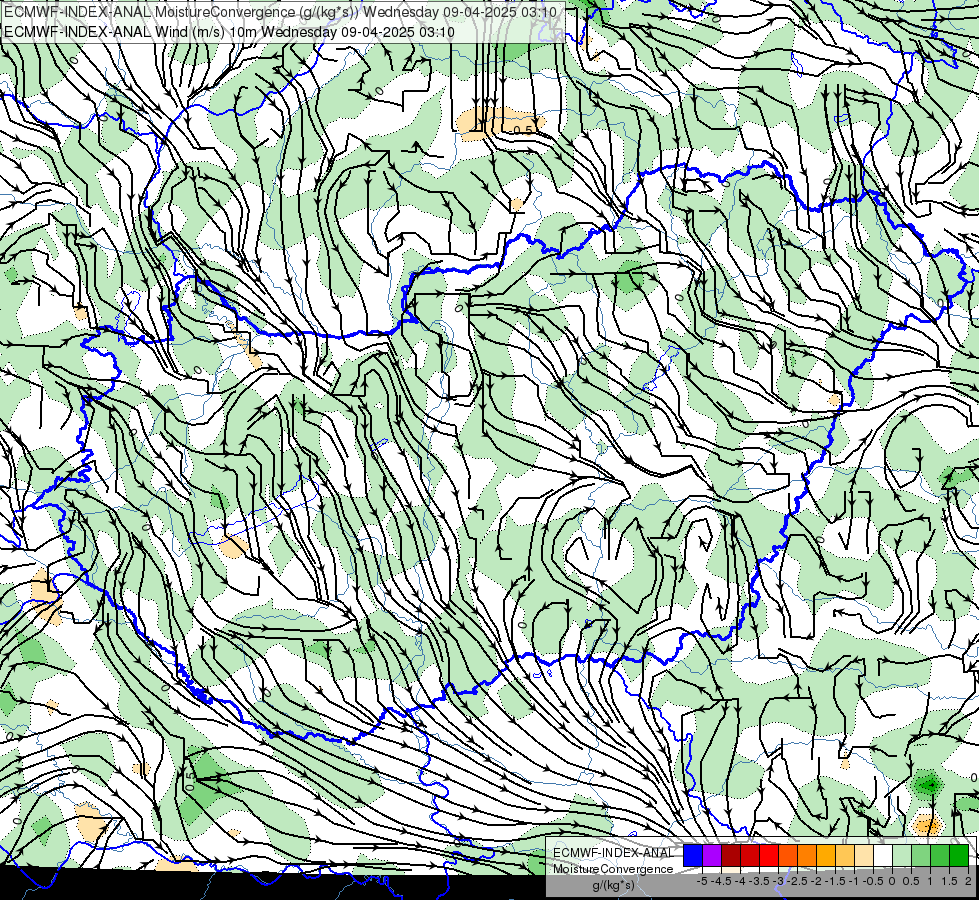Pick the pale peach swatch between -1 and -0.5
The height and width of the screenshot is (900, 979).
pyautogui.click(x=864, y=856)
